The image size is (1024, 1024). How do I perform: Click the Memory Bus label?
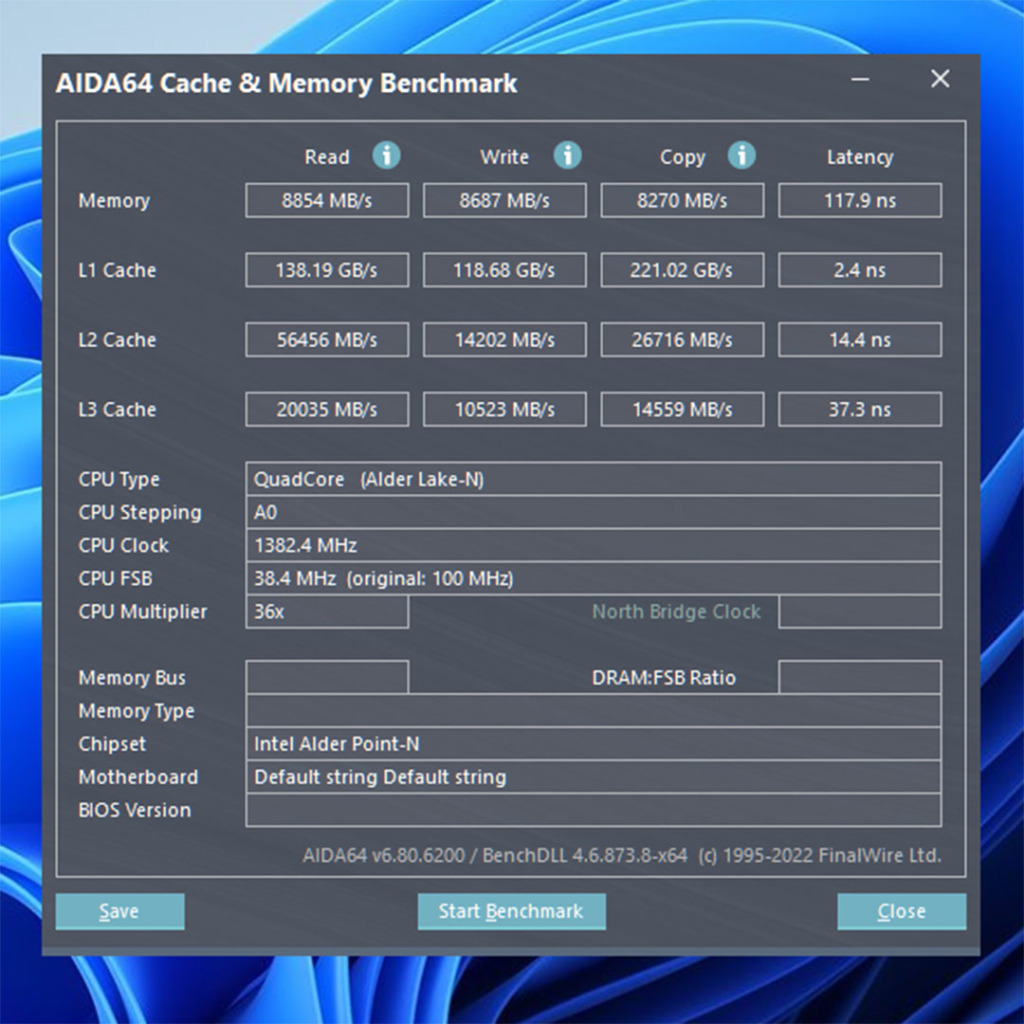click(132, 678)
